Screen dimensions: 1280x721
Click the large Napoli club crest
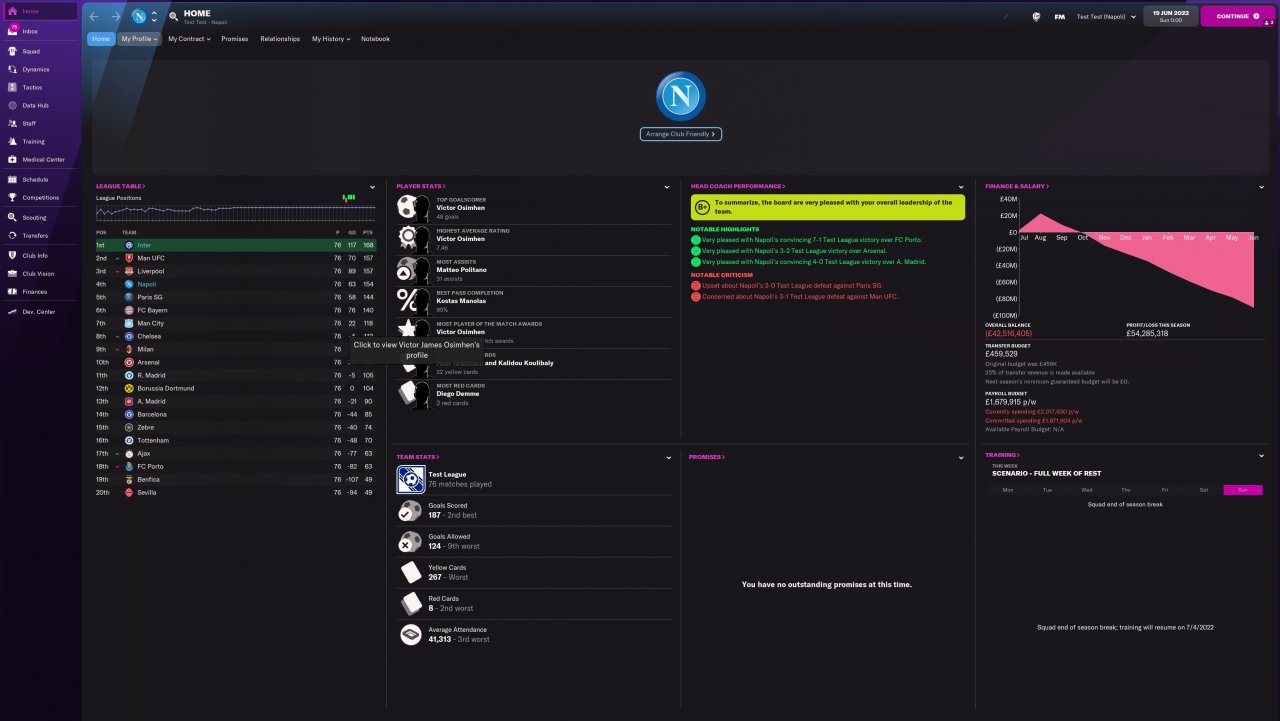[681, 97]
